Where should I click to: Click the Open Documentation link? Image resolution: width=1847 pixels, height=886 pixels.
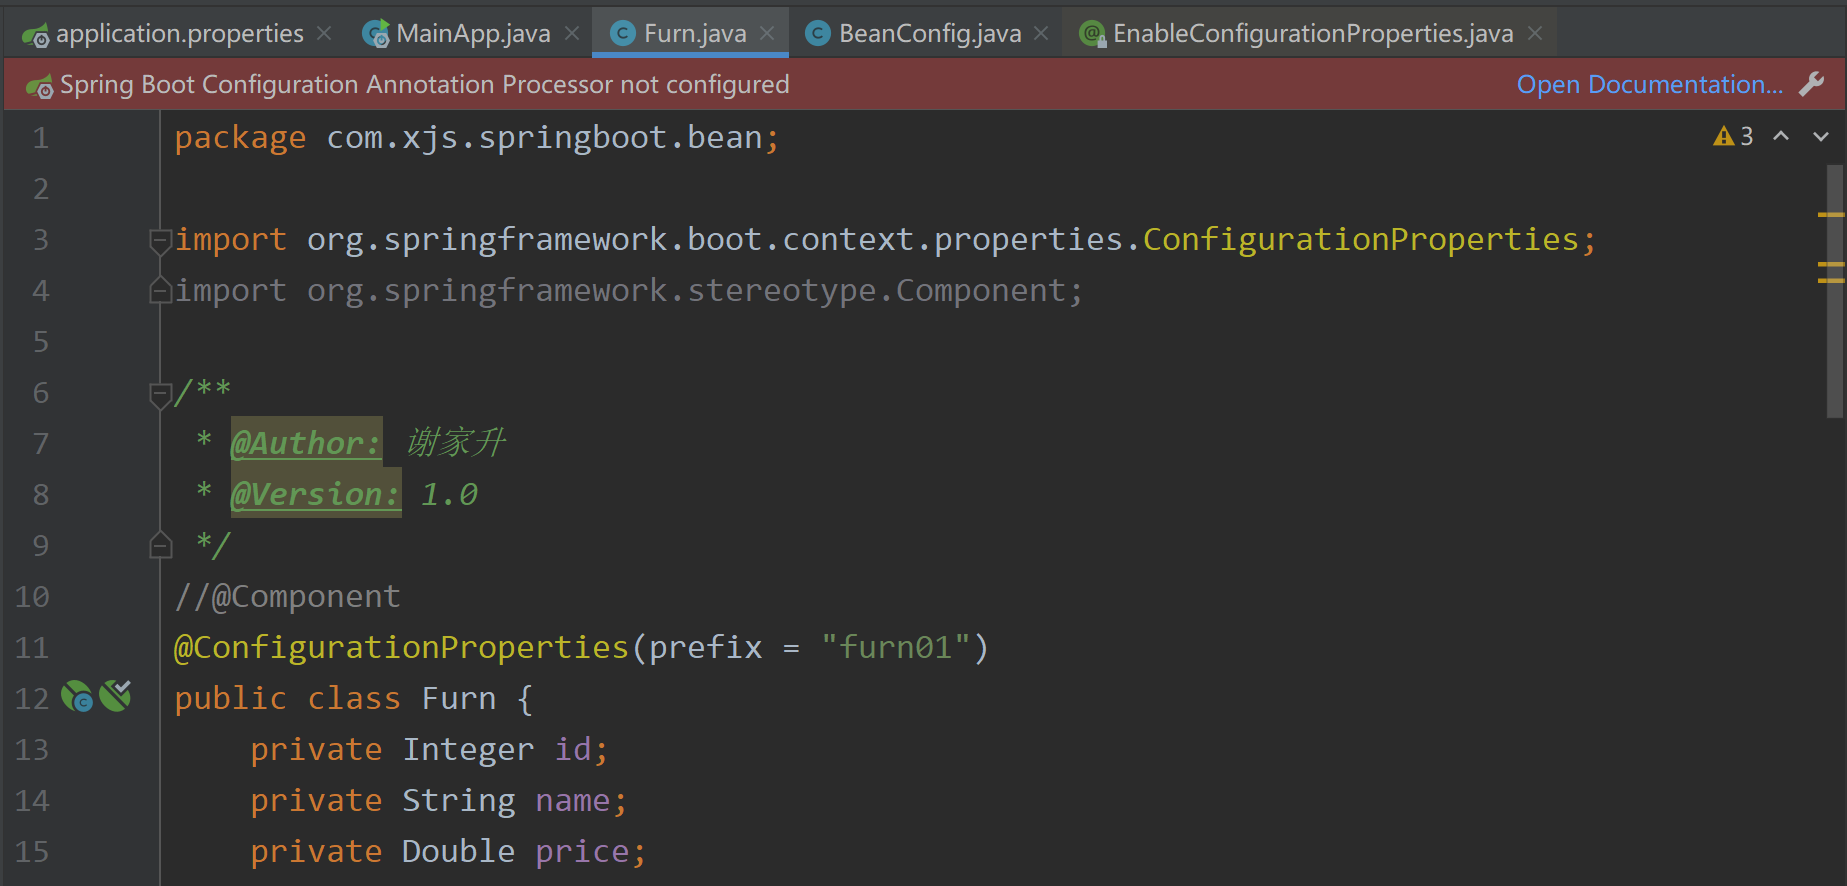[x=1649, y=85]
